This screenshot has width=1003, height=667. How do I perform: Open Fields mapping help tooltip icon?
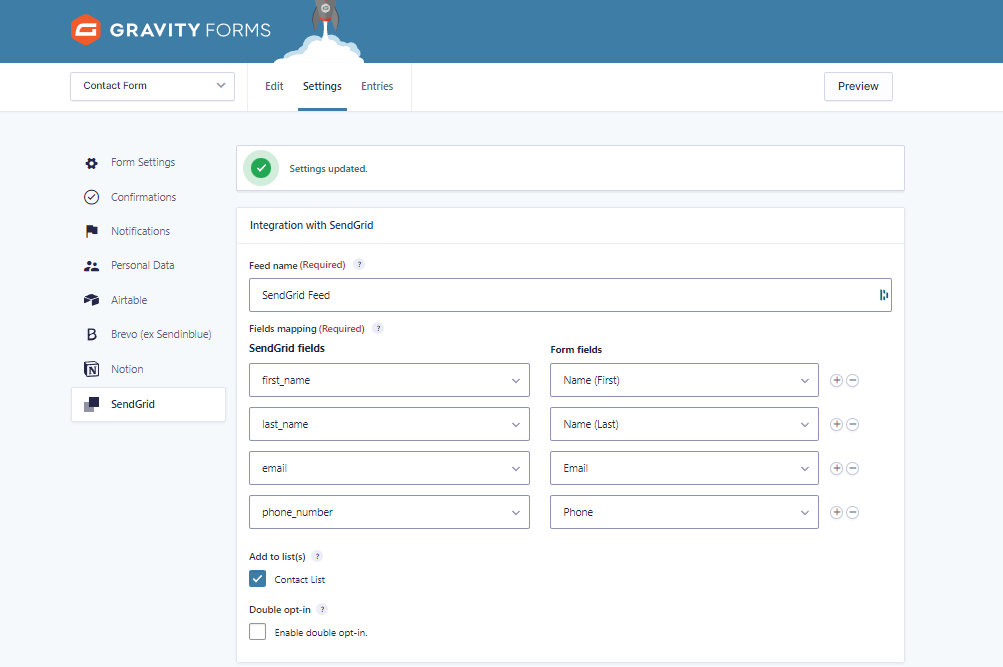pos(378,328)
